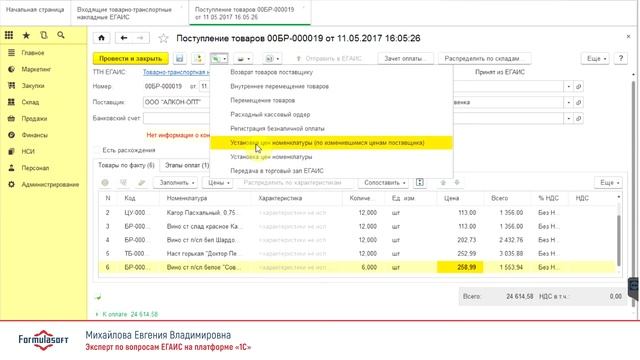This screenshot has width=640, height=360.
Task: Click Распределить по складам button
Action: pyautogui.click(x=484, y=59)
